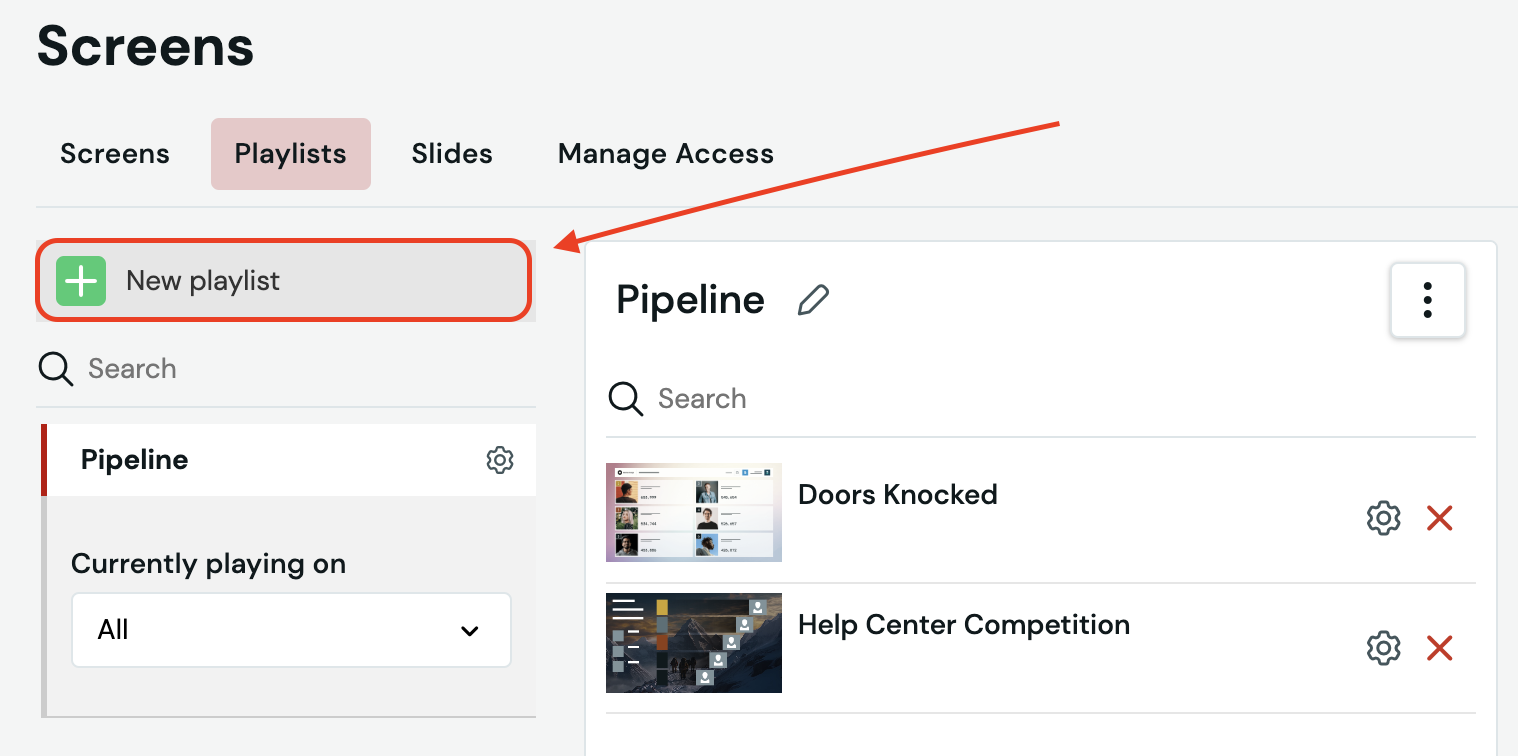Viewport: 1518px width, 756px height.
Task: Open the Manage Access tab
Action: [666, 154]
